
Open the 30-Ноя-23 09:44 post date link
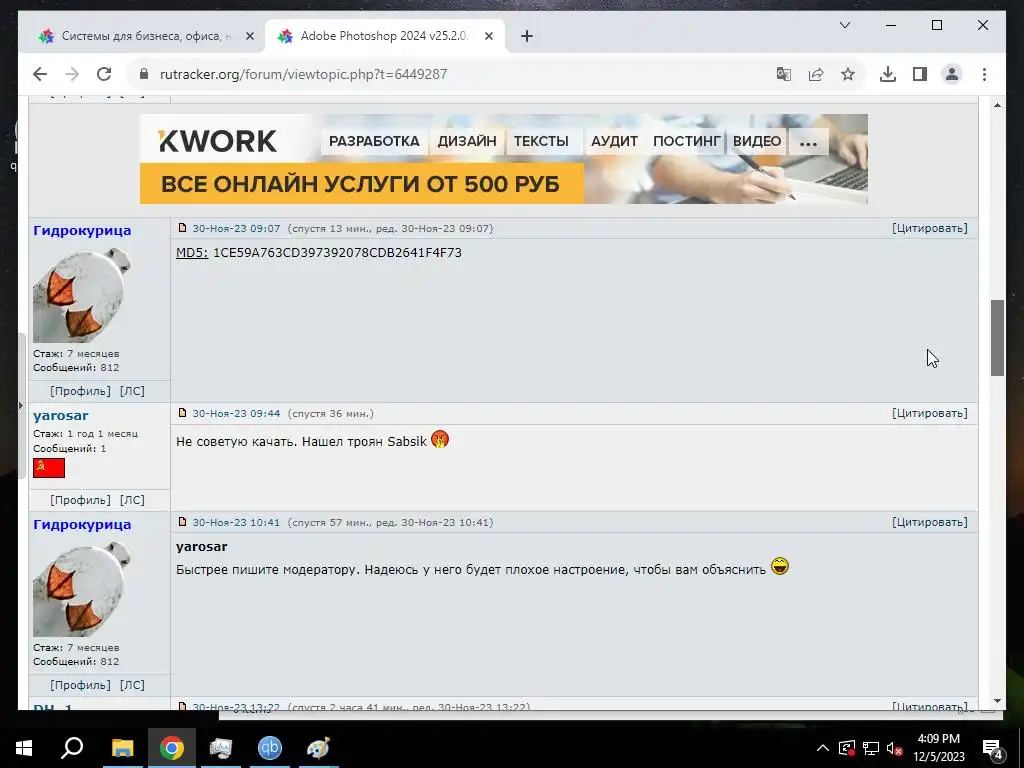236,413
